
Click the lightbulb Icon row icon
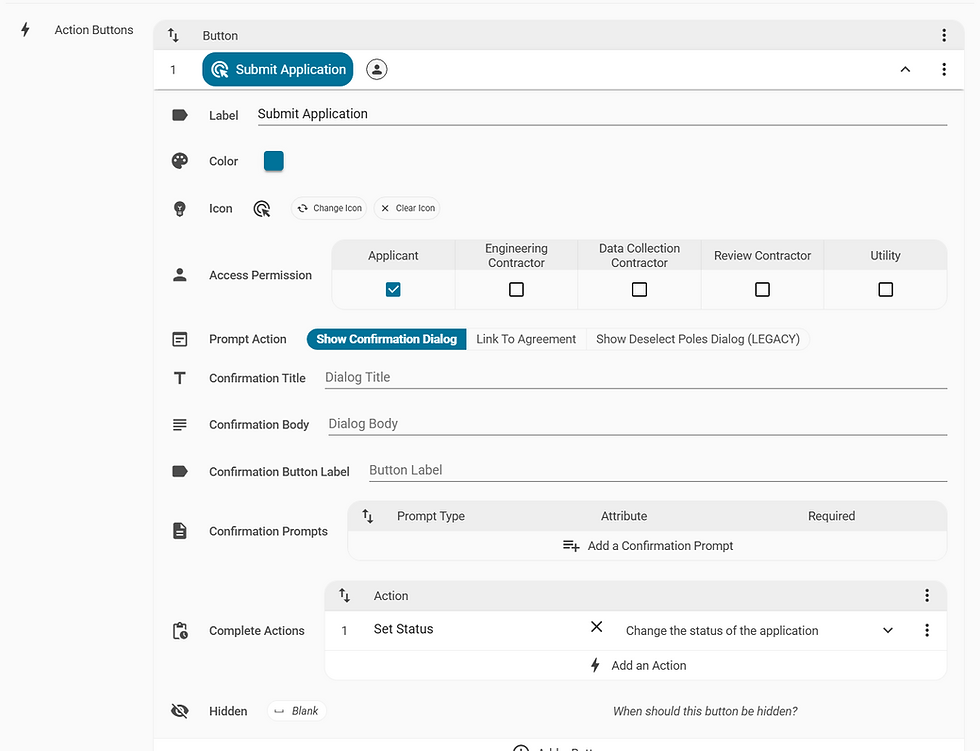click(180, 209)
